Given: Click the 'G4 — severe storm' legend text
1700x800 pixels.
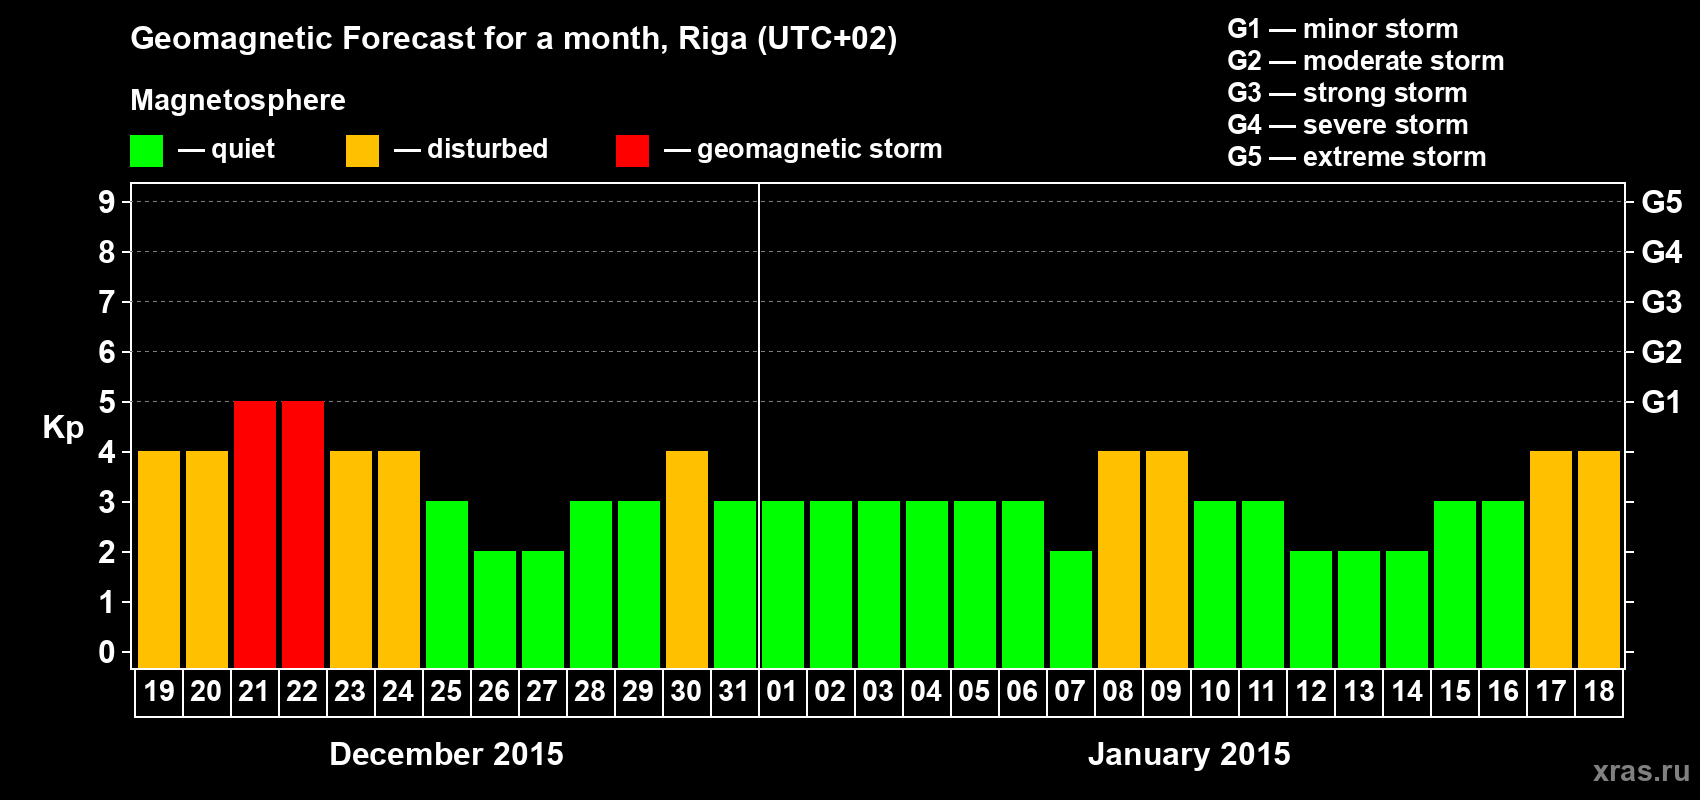Looking at the screenshot, I should click(x=1348, y=125).
